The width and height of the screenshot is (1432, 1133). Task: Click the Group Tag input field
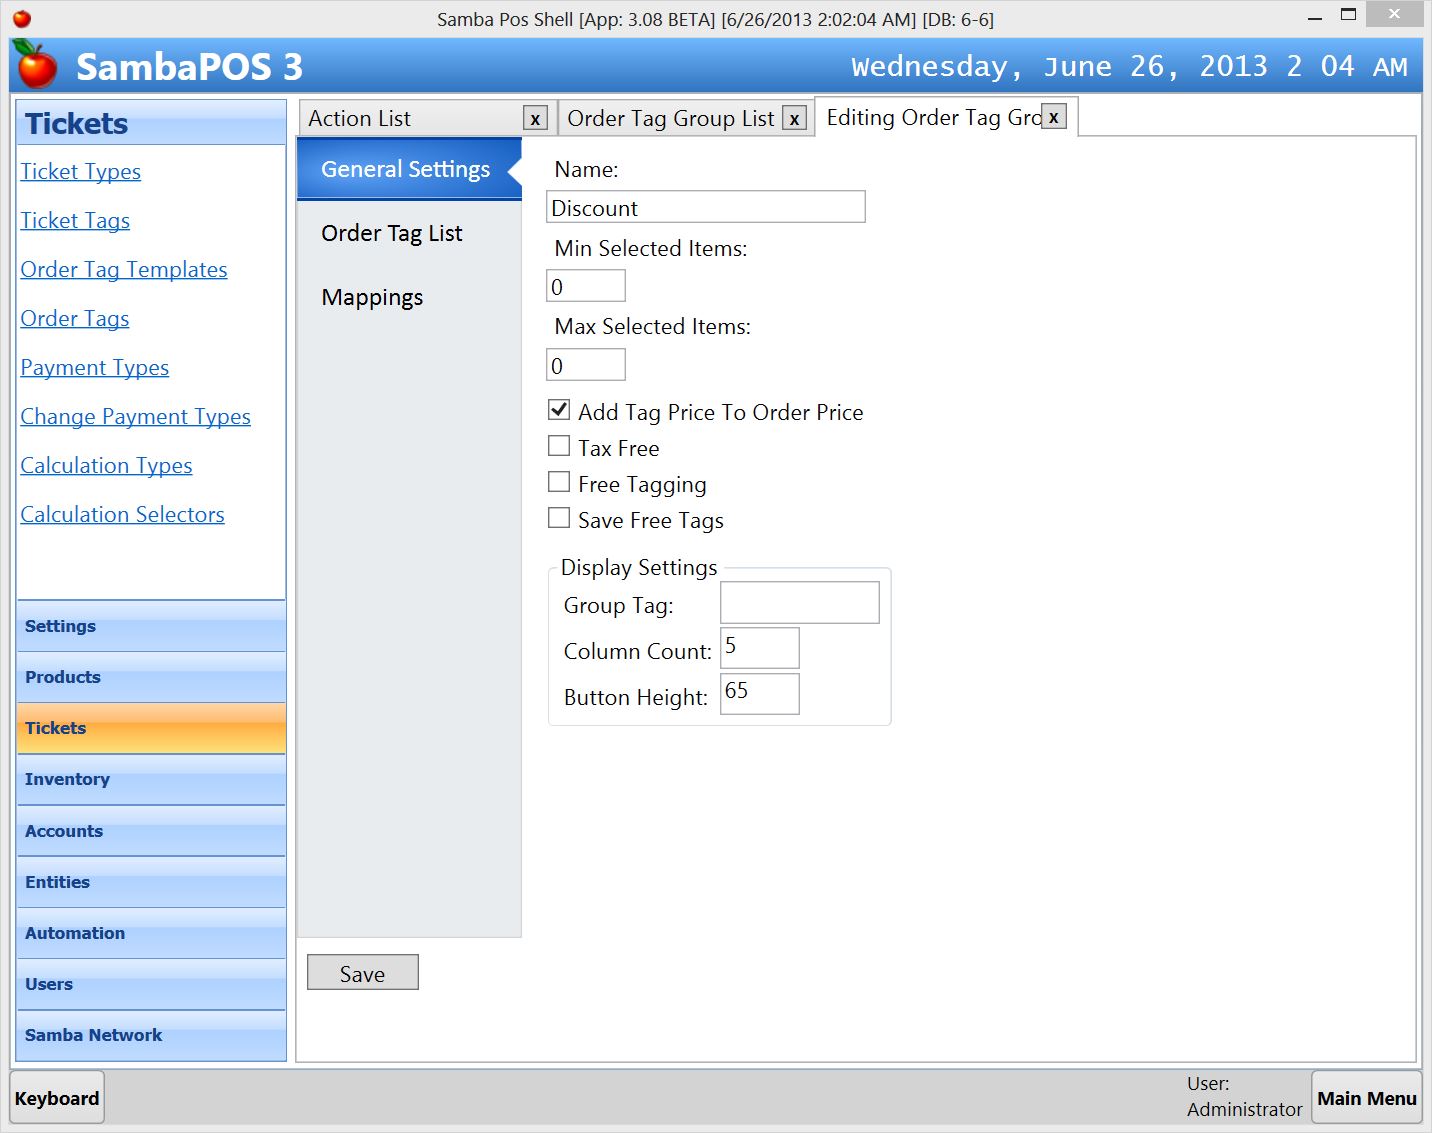click(798, 602)
